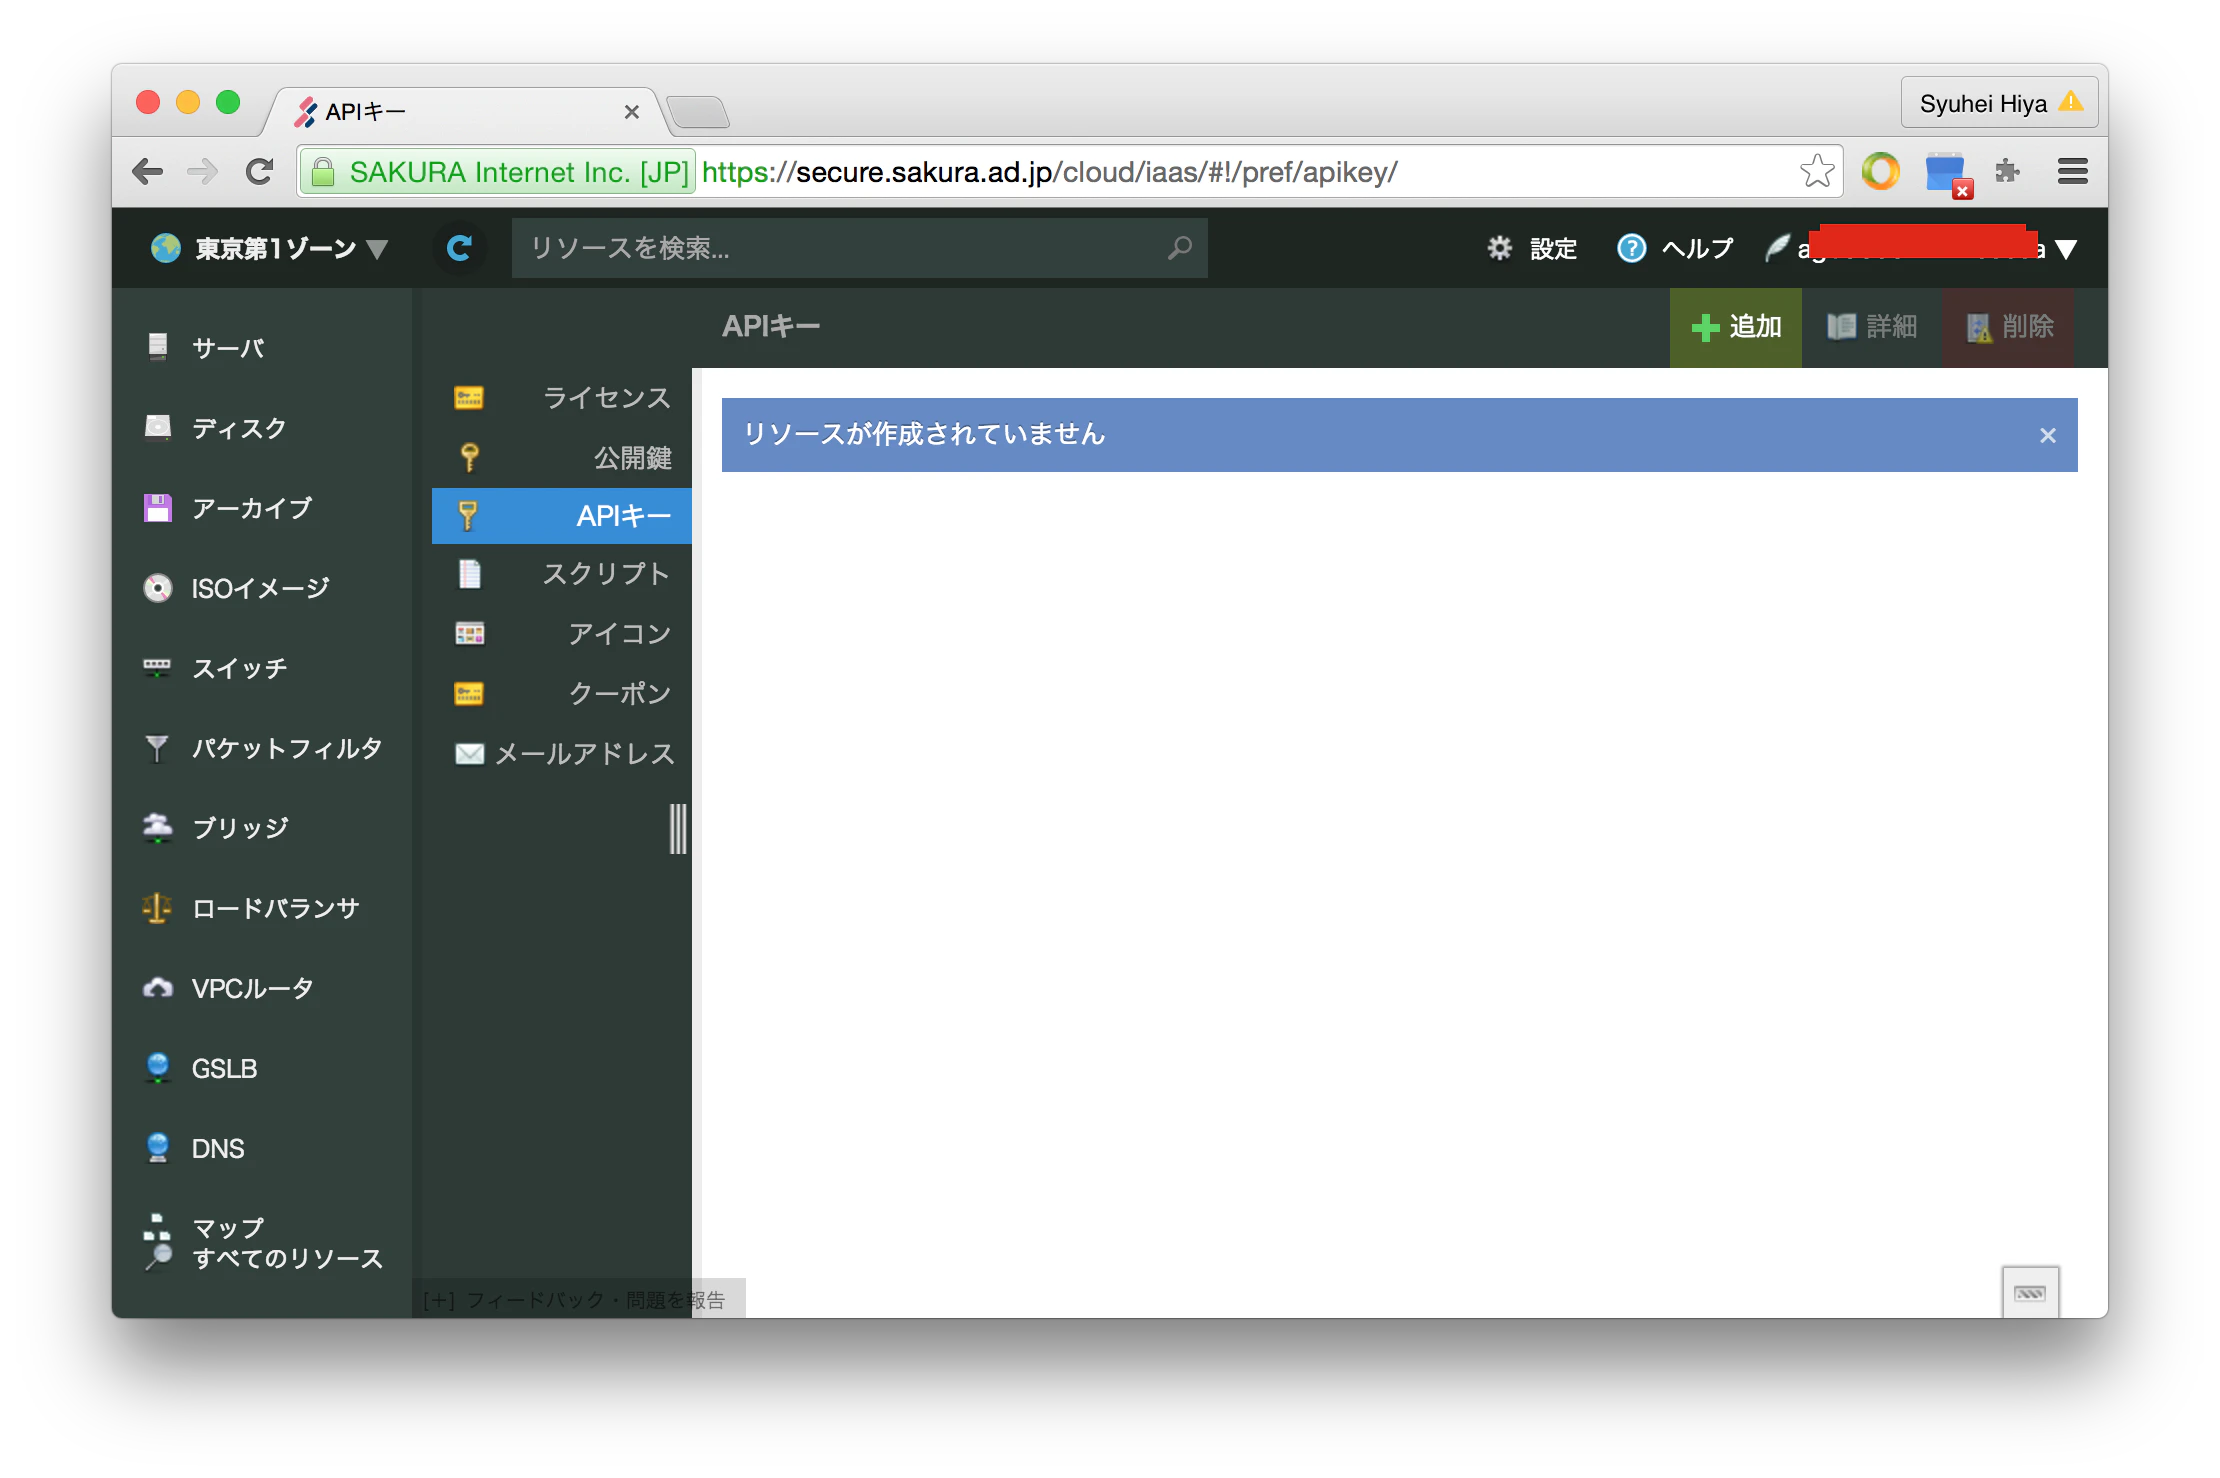Viewport: 2220px width, 1478px height.
Task: Go back in browser
Action: click(148, 172)
